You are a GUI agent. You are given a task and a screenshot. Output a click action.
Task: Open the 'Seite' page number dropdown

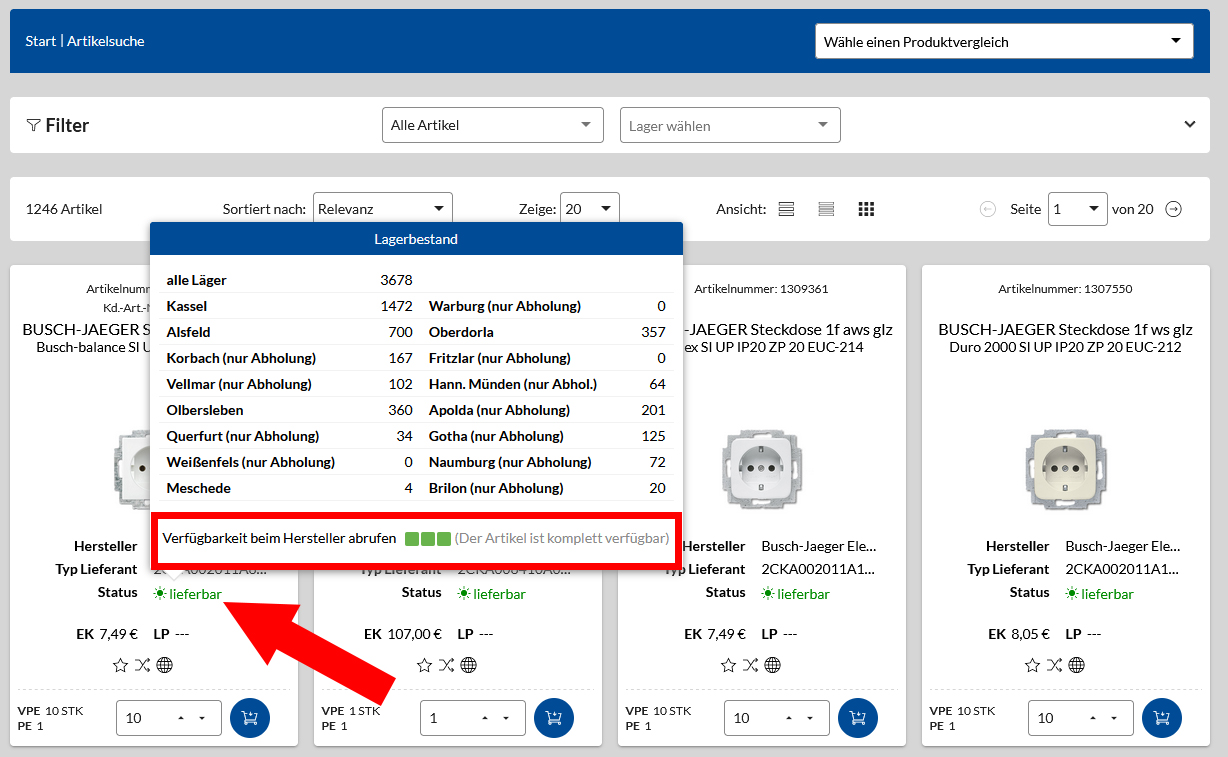[1077, 209]
